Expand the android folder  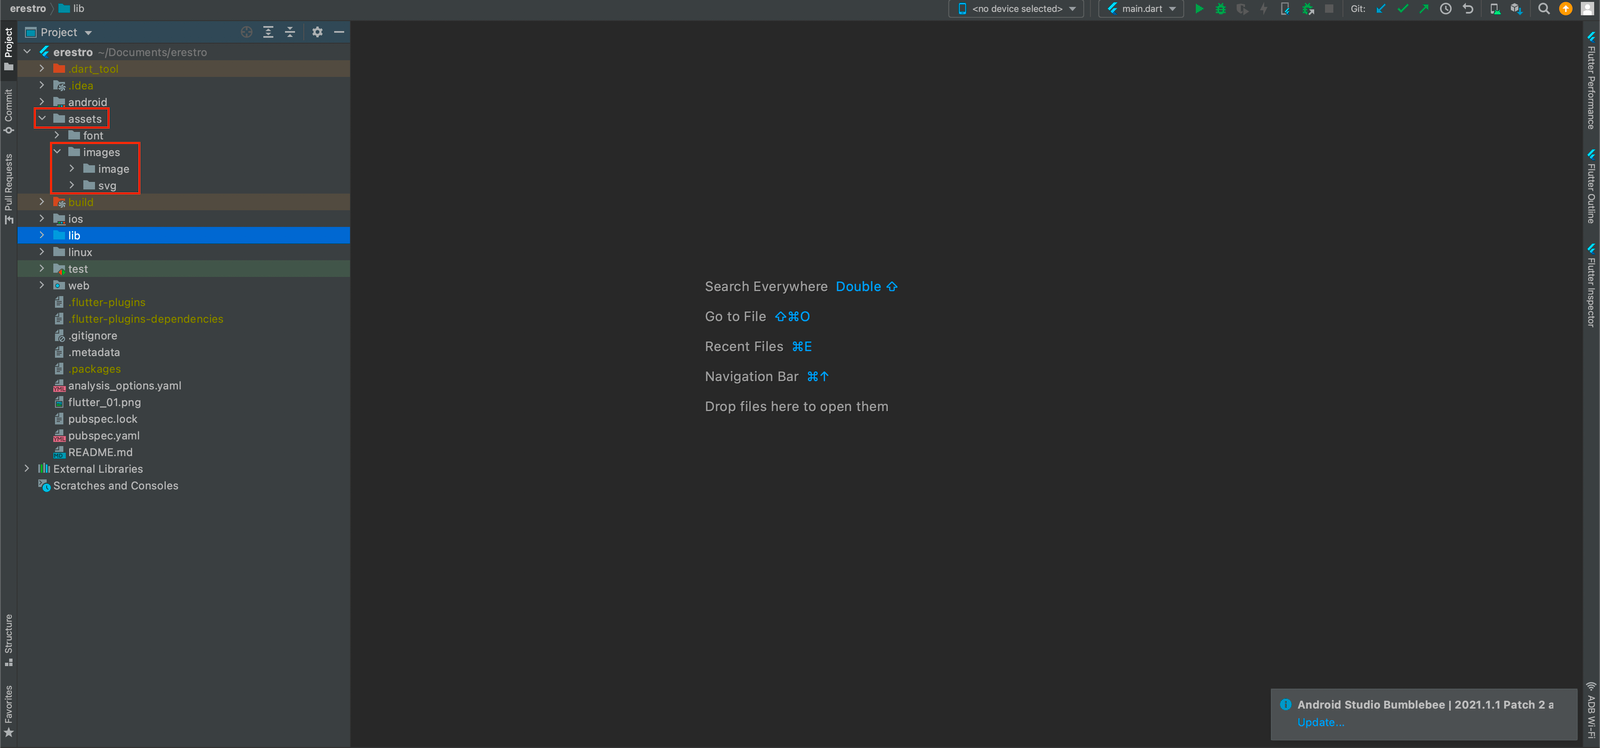[x=42, y=102]
